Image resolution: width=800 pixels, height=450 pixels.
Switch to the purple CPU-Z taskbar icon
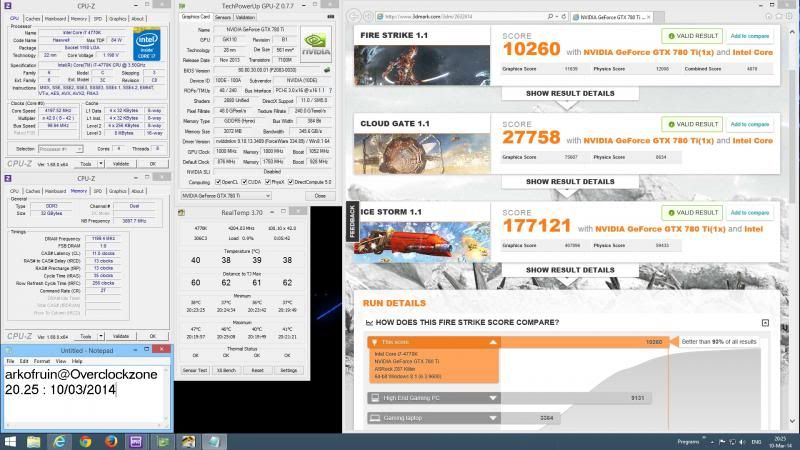pos(136,441)
